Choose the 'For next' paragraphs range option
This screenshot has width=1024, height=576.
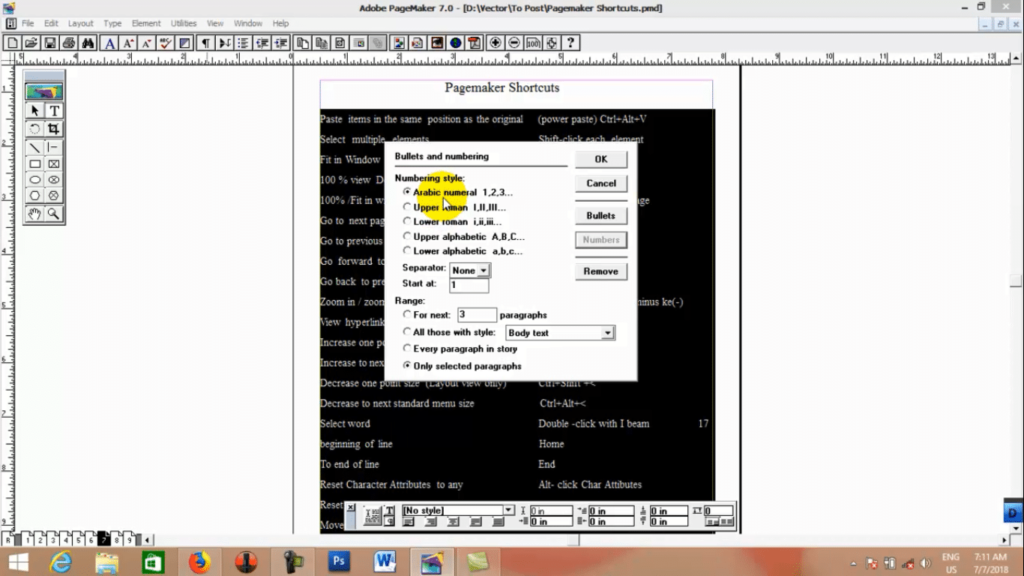(x=426, y=315)
